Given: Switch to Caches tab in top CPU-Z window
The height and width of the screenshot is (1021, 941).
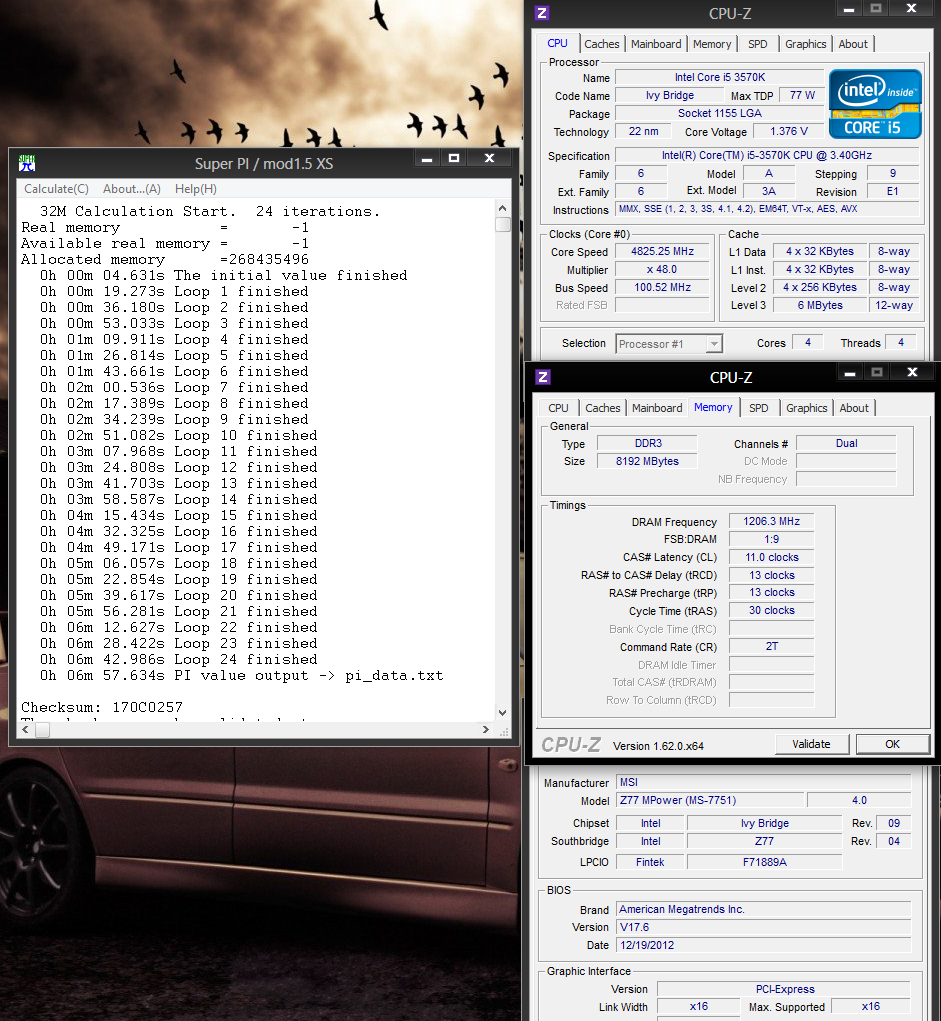Looking at the screenshot, I should coord(602,44).
